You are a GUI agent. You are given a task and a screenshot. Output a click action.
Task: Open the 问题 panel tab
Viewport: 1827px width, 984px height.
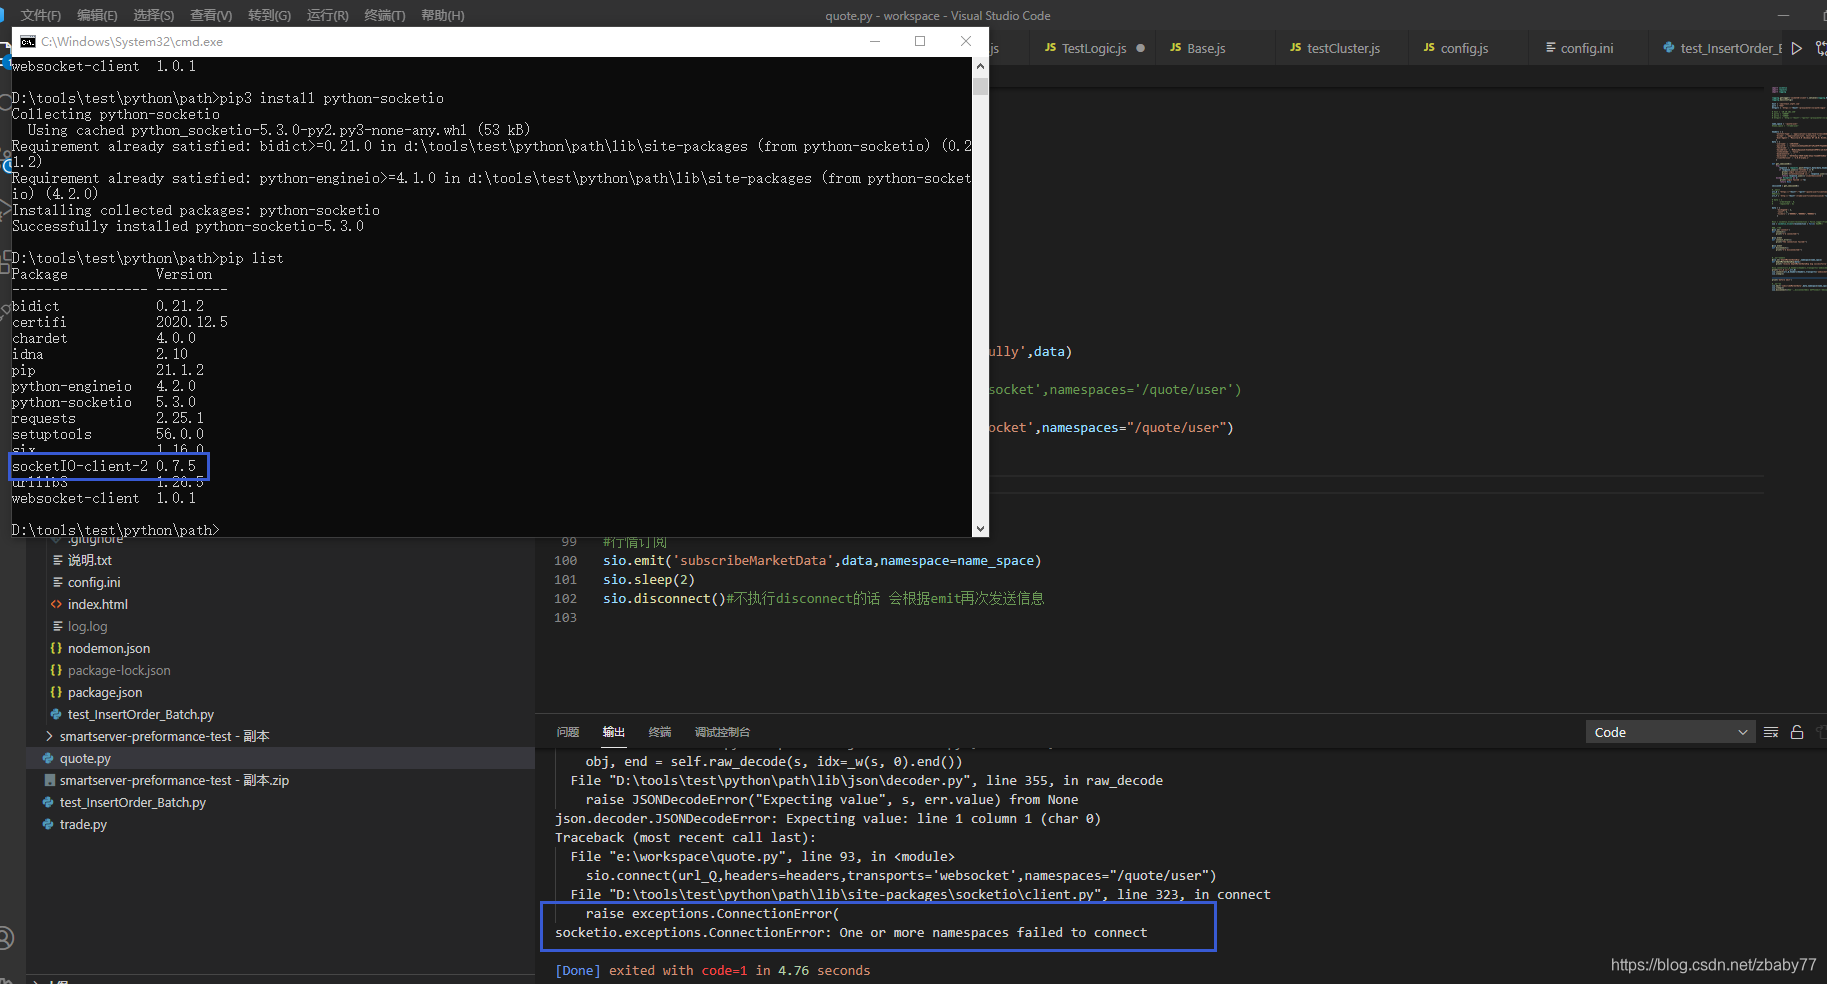click(568, 732)
